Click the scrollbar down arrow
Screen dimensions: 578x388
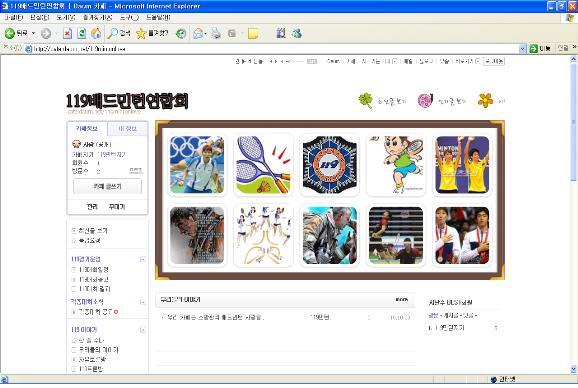coord(573,369)
